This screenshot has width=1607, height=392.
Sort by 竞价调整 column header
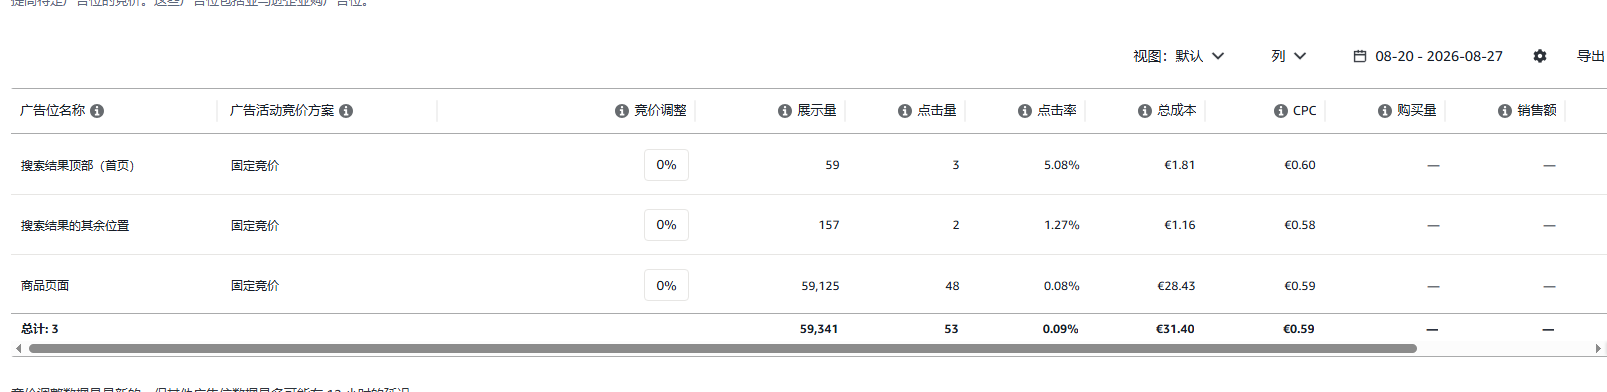(x=661, y=111)
